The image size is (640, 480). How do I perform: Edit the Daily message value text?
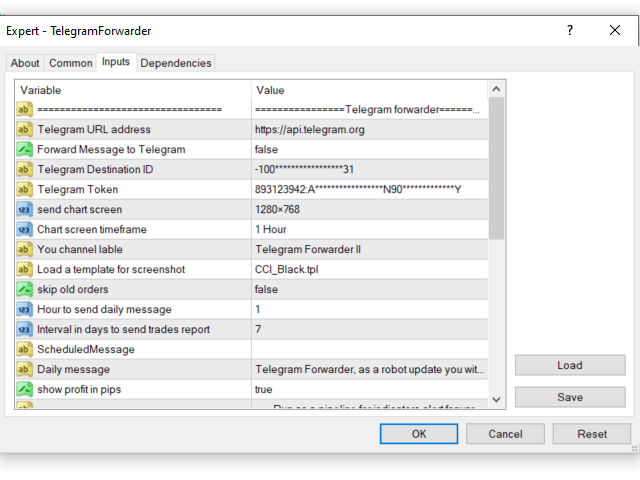(369, 370)
